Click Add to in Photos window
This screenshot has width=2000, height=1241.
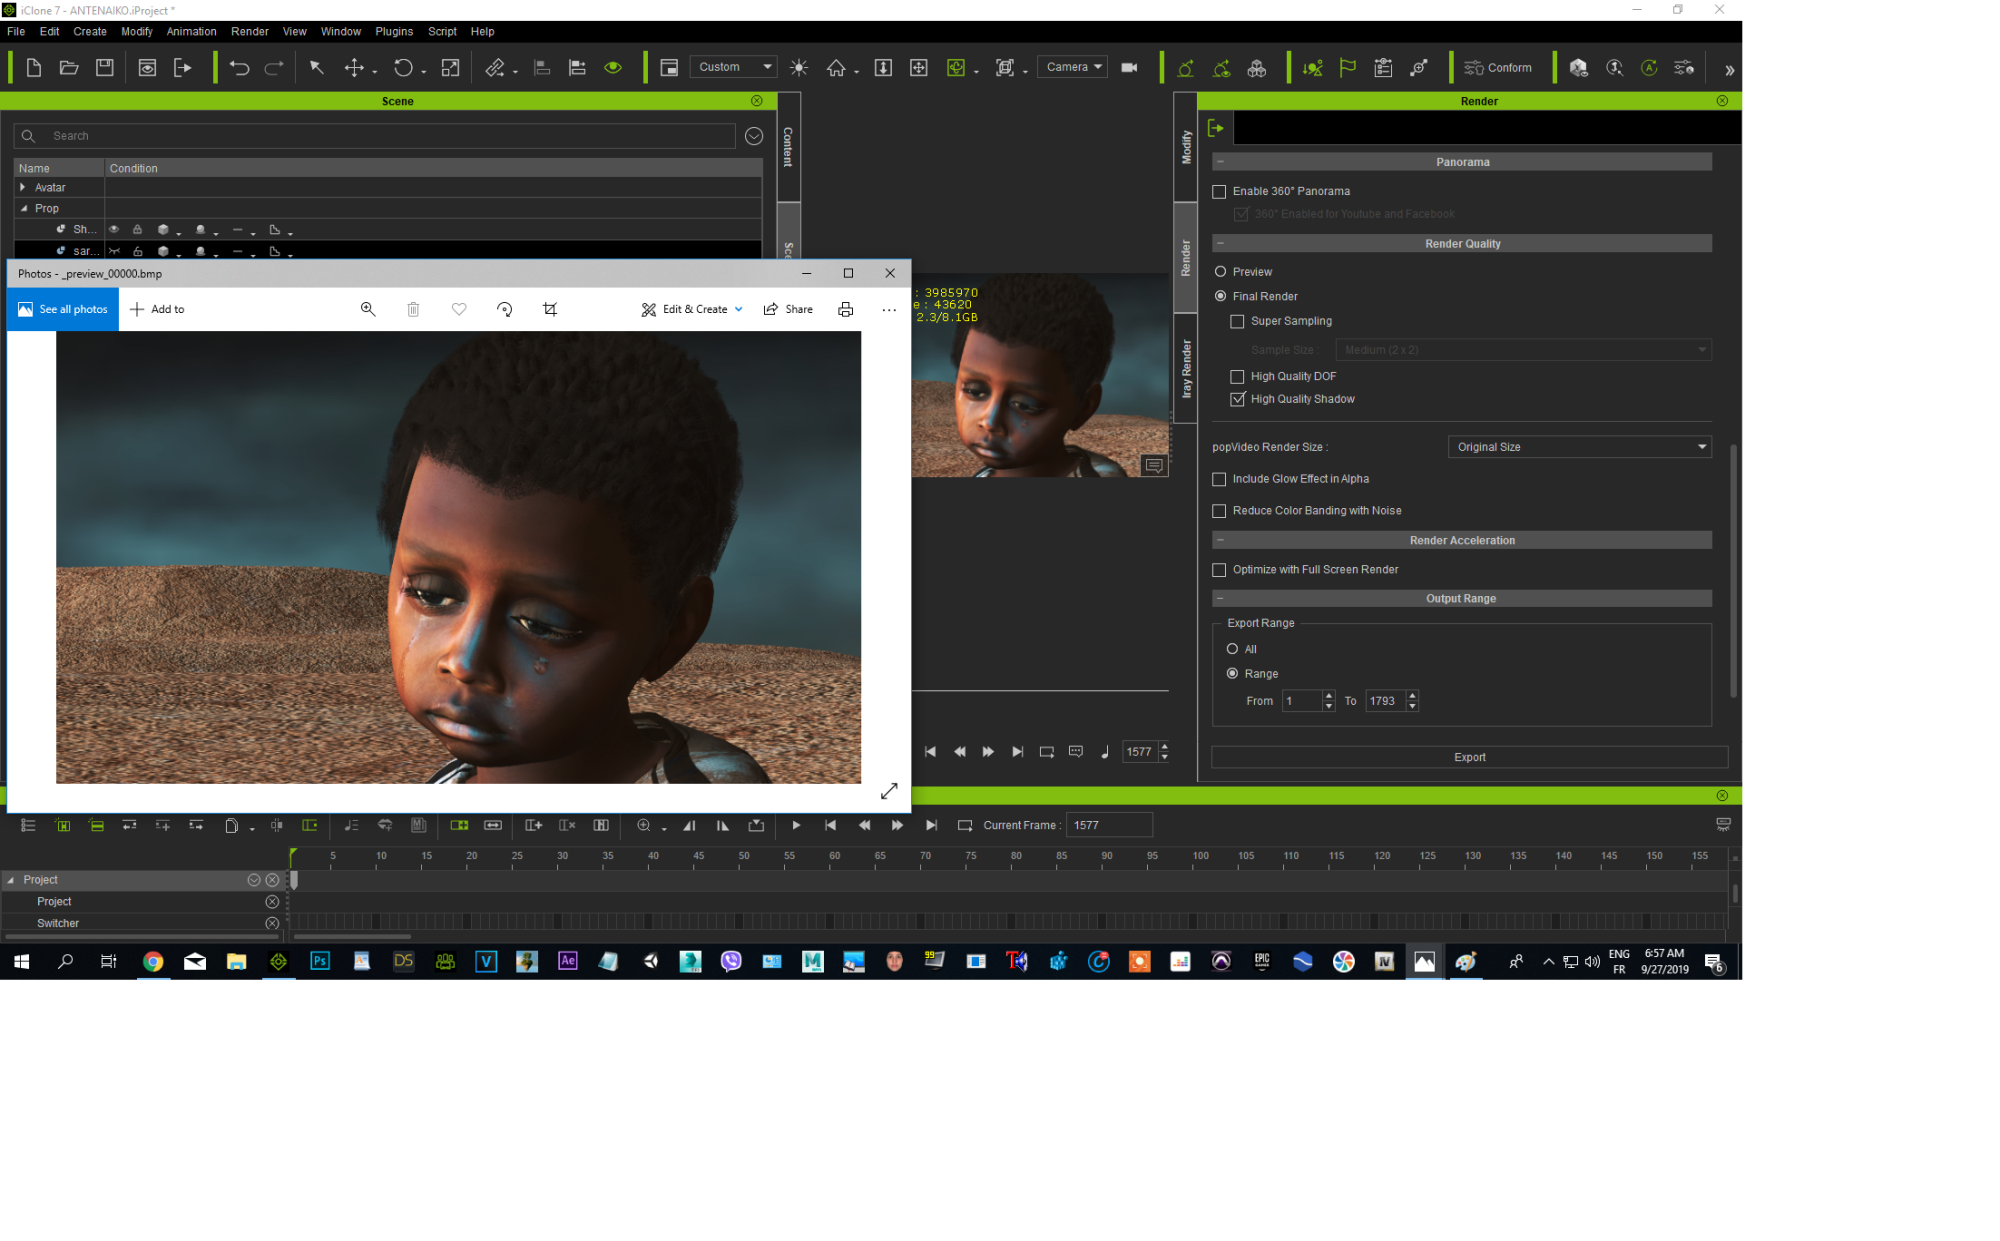(157, 310)
